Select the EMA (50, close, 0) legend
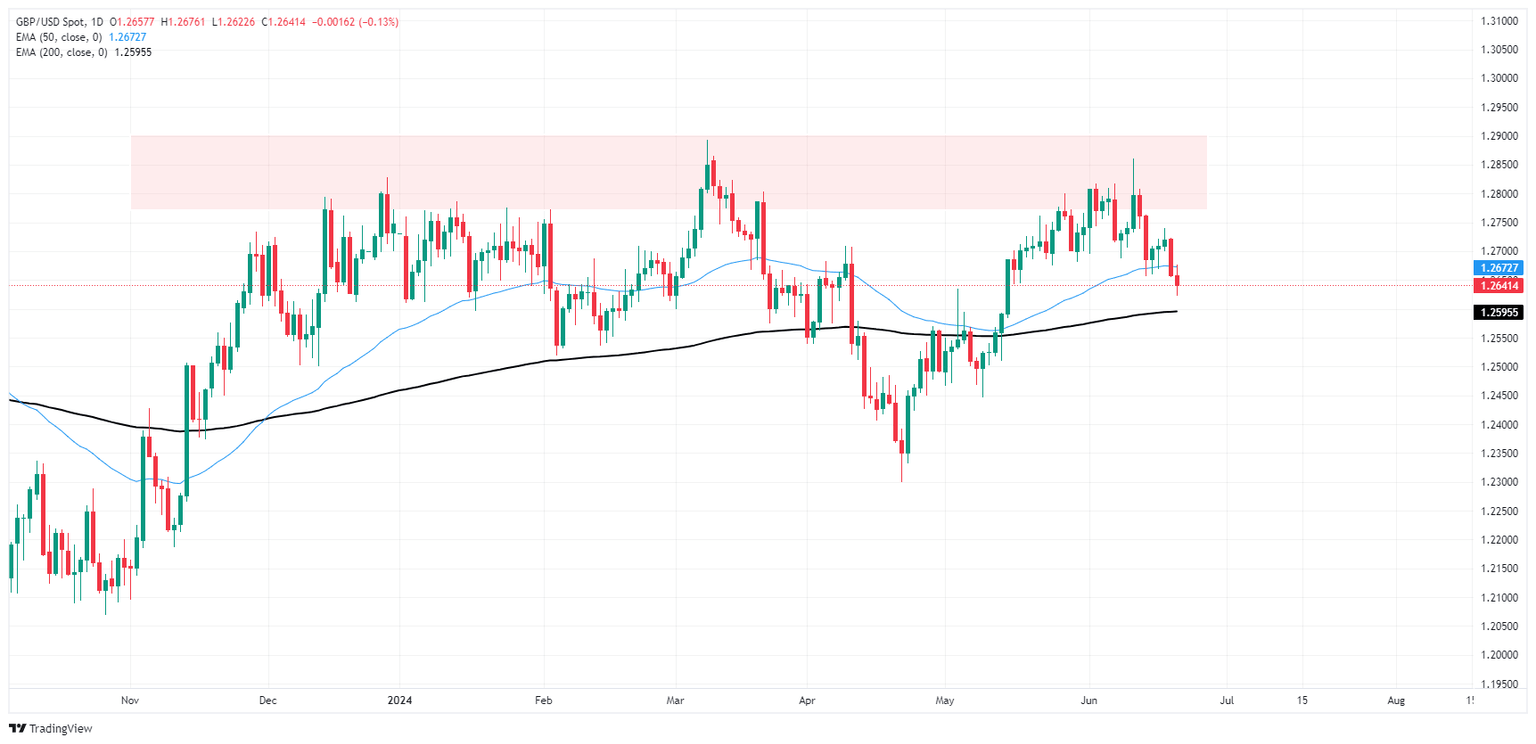Viewport: 1536px width, 744px height. click(68, 37)
